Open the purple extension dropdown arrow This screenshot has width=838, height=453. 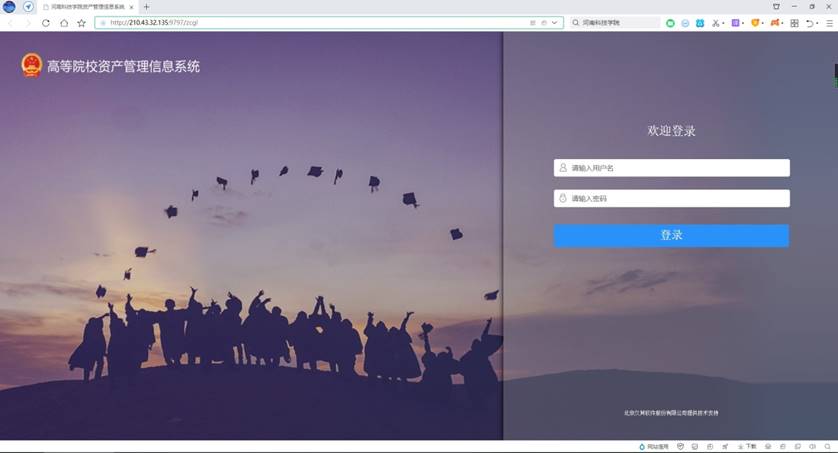click(x=743, y=24)
